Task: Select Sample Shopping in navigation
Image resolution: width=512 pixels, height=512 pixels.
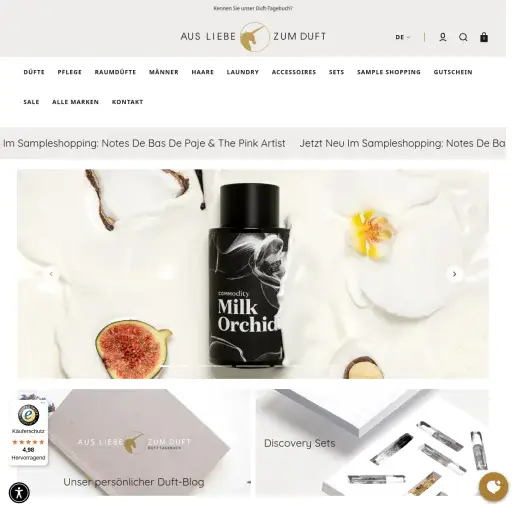Action: click(x=389, y=72)
